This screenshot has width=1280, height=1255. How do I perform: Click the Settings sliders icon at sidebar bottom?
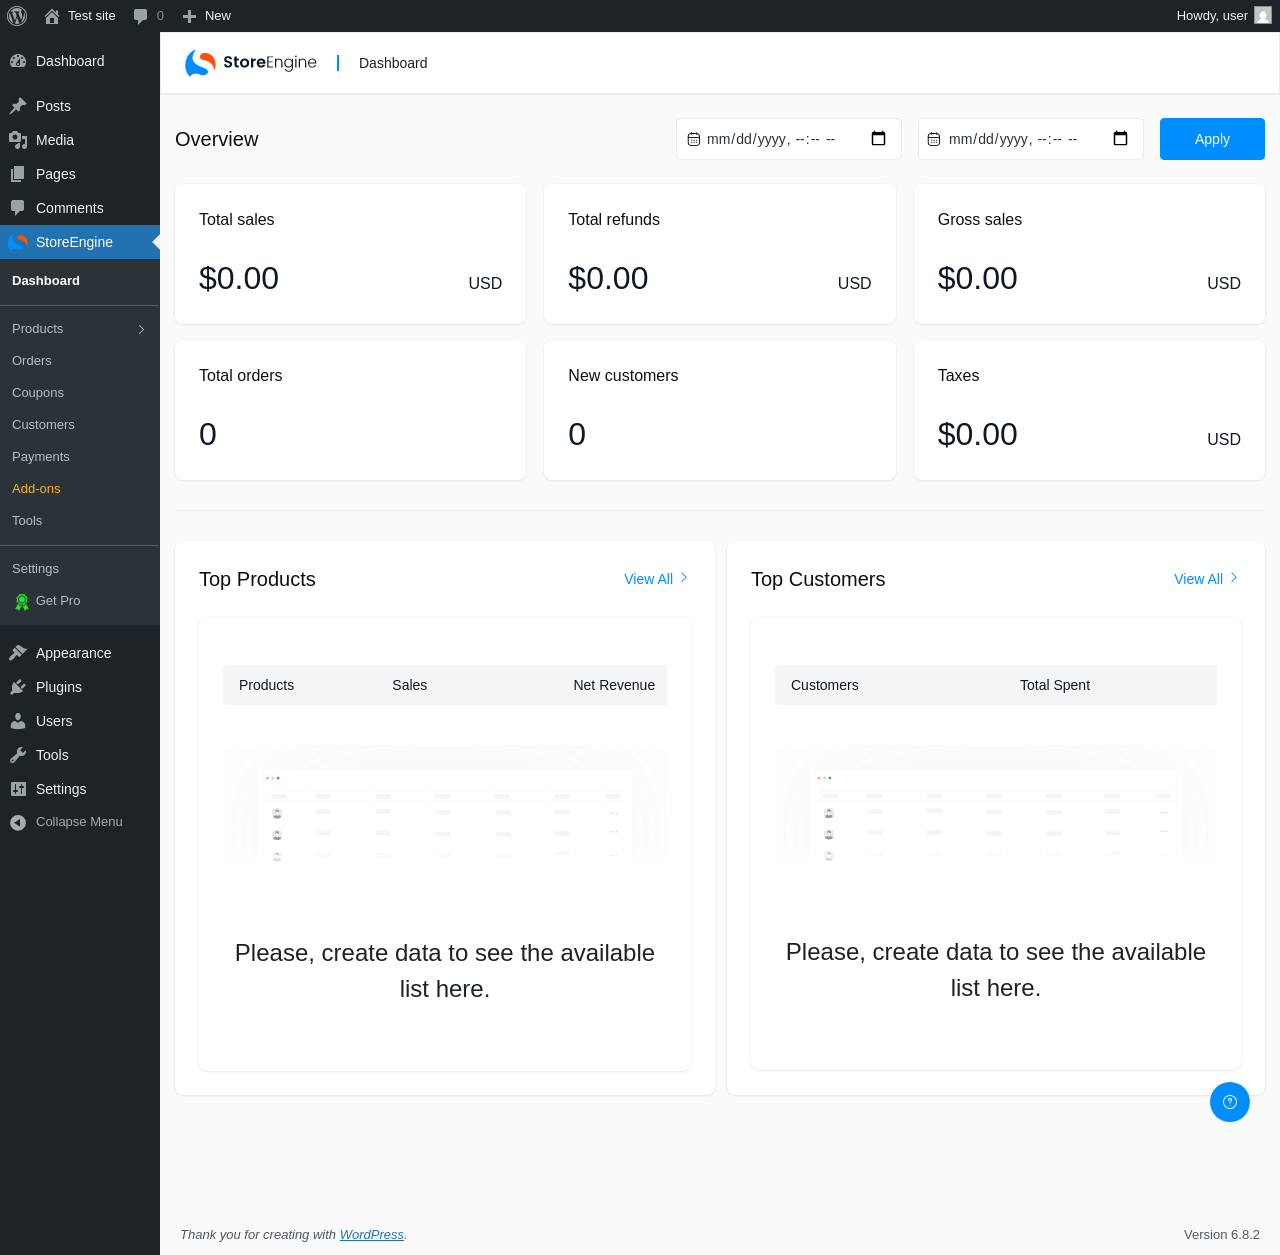pyautogui.click(x=18, y=789)
